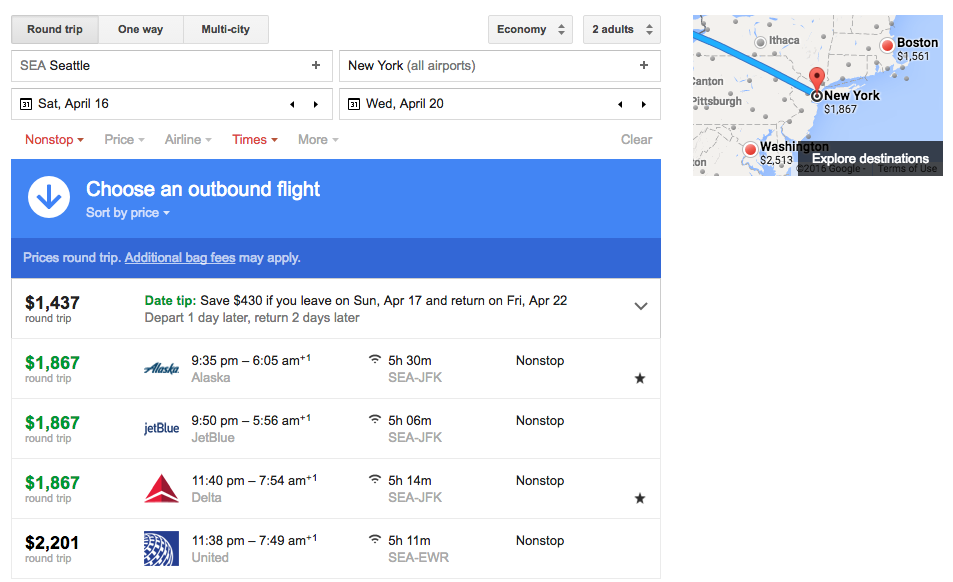This screenshot has width=953, height=582.
Task: Click the United Airlines logo
Action: pos(161,549)
